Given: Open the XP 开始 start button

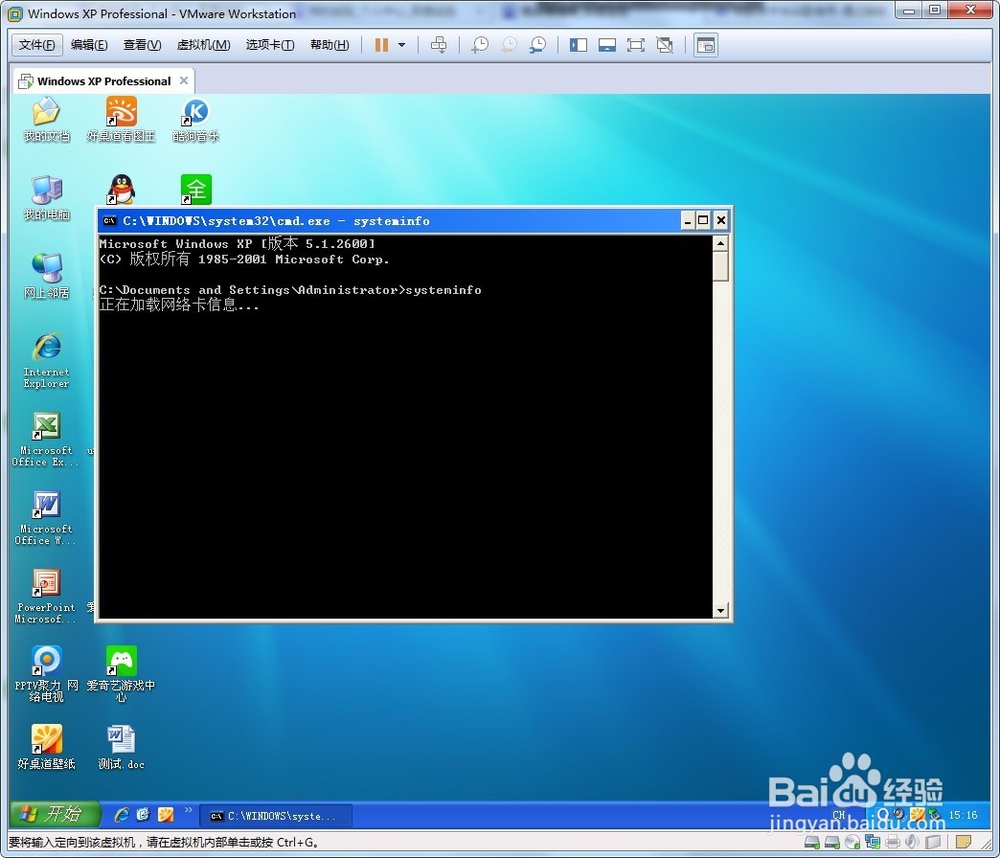Looking at the screenshot, I should (x=55, y=814).
